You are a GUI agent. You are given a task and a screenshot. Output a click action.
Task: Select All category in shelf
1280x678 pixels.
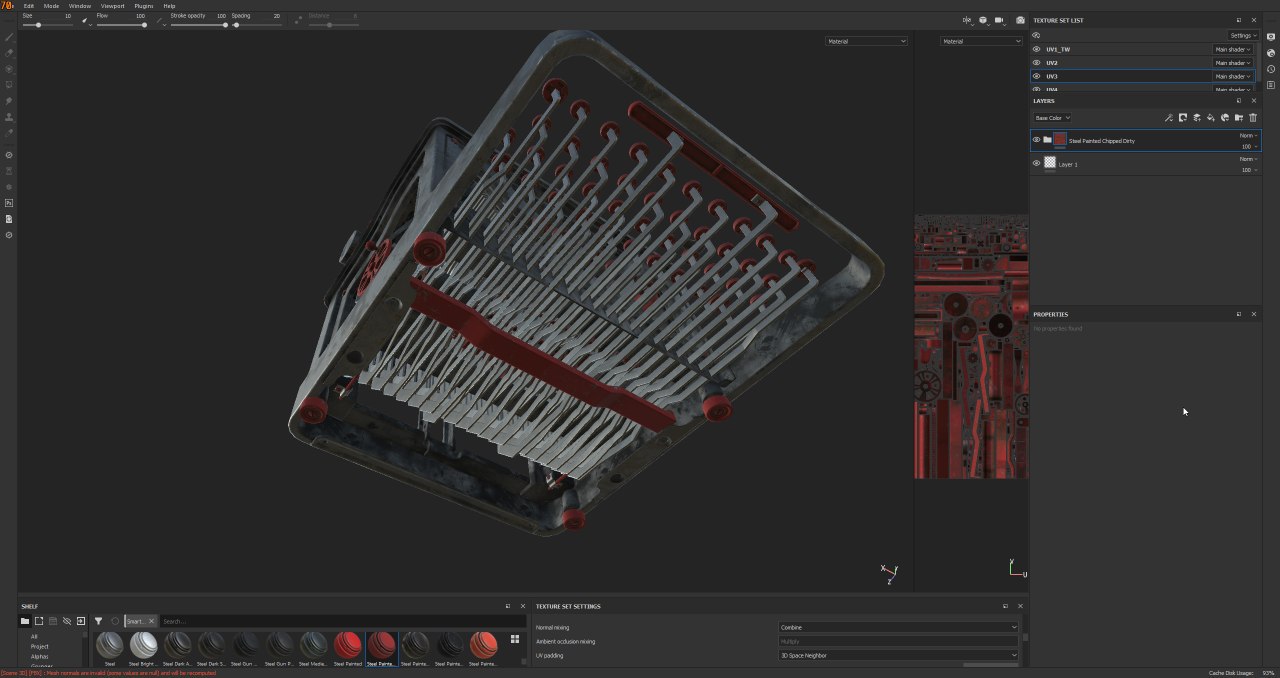[x=34, y=636]
